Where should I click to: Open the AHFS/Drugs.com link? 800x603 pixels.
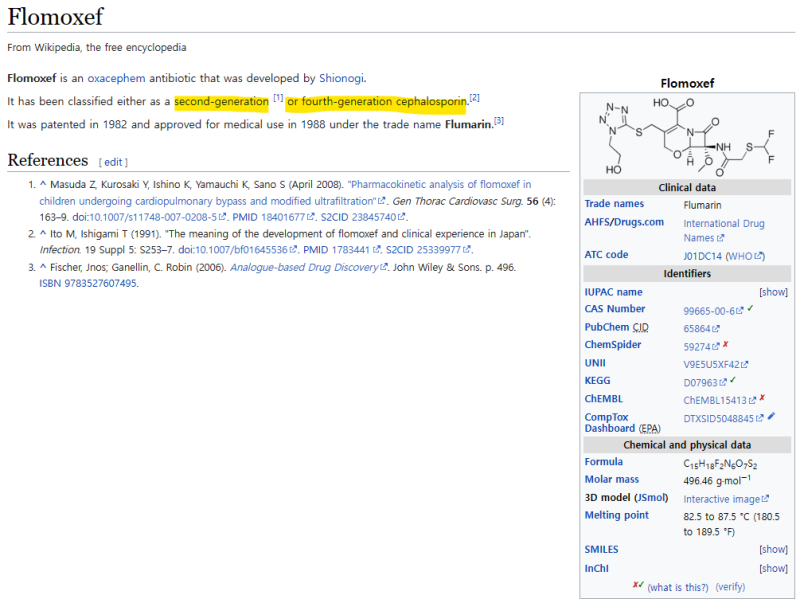[x=624, y=222]
